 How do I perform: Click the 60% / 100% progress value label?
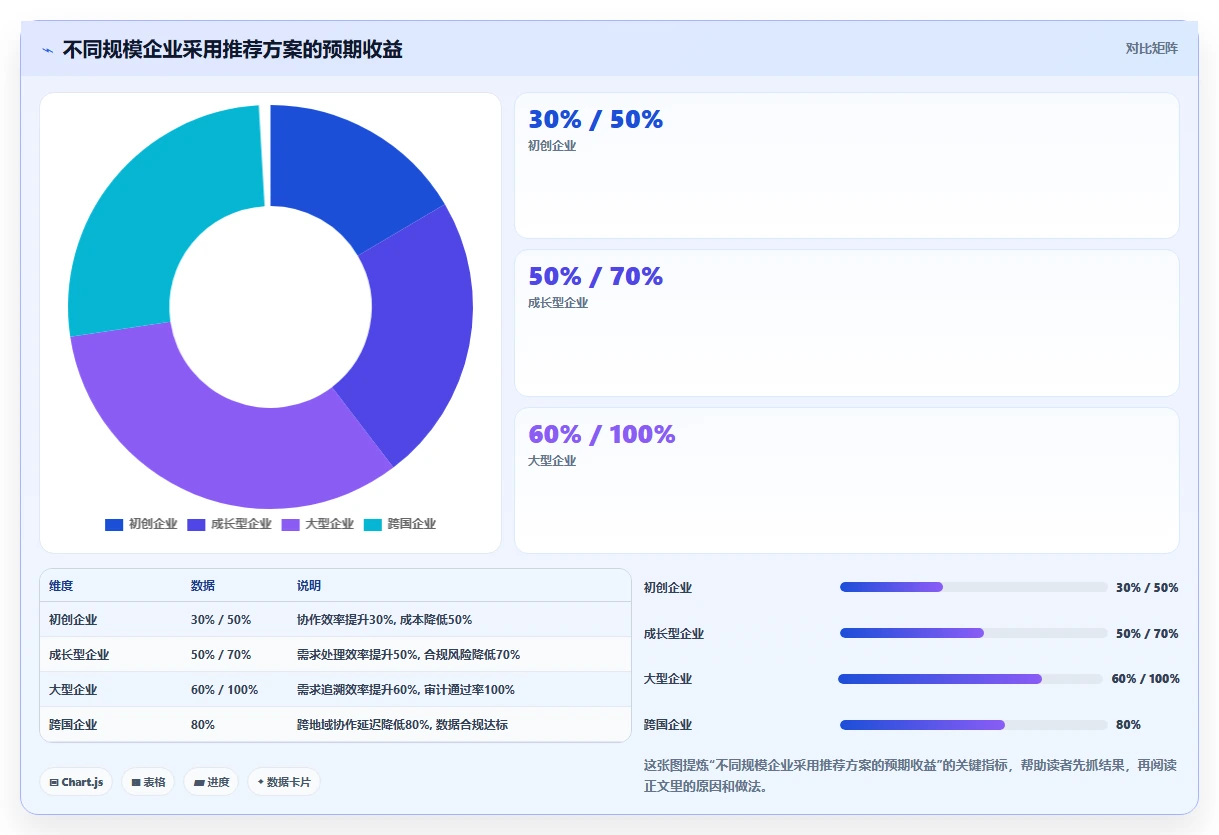coord(1145,679)
